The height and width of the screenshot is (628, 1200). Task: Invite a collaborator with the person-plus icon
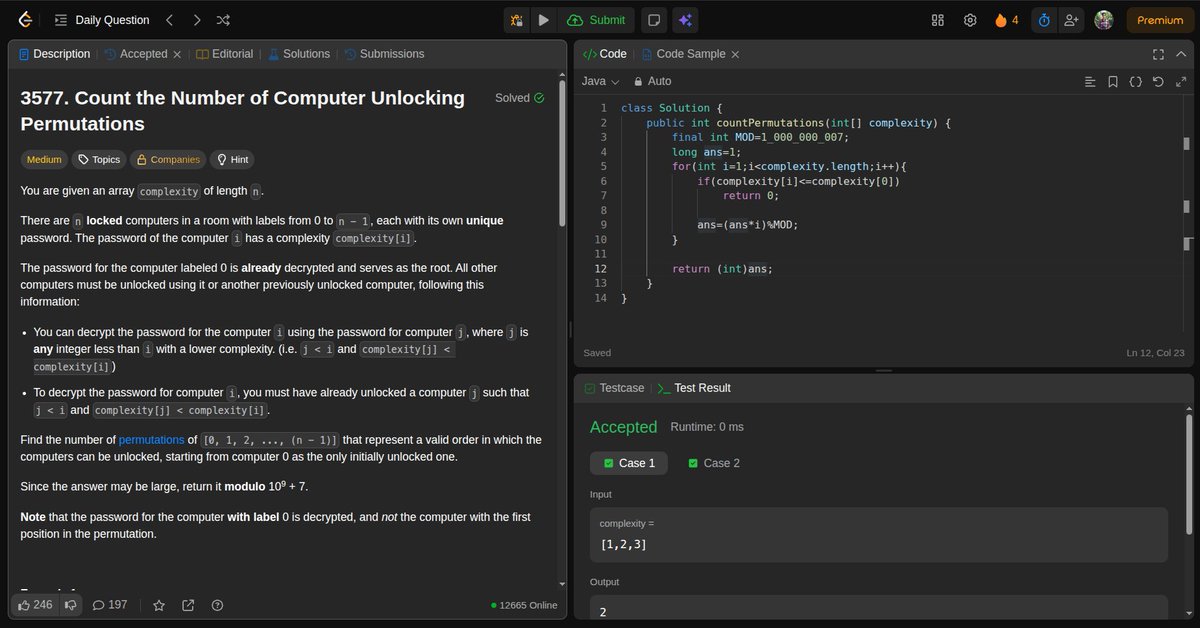(1071, 19)
